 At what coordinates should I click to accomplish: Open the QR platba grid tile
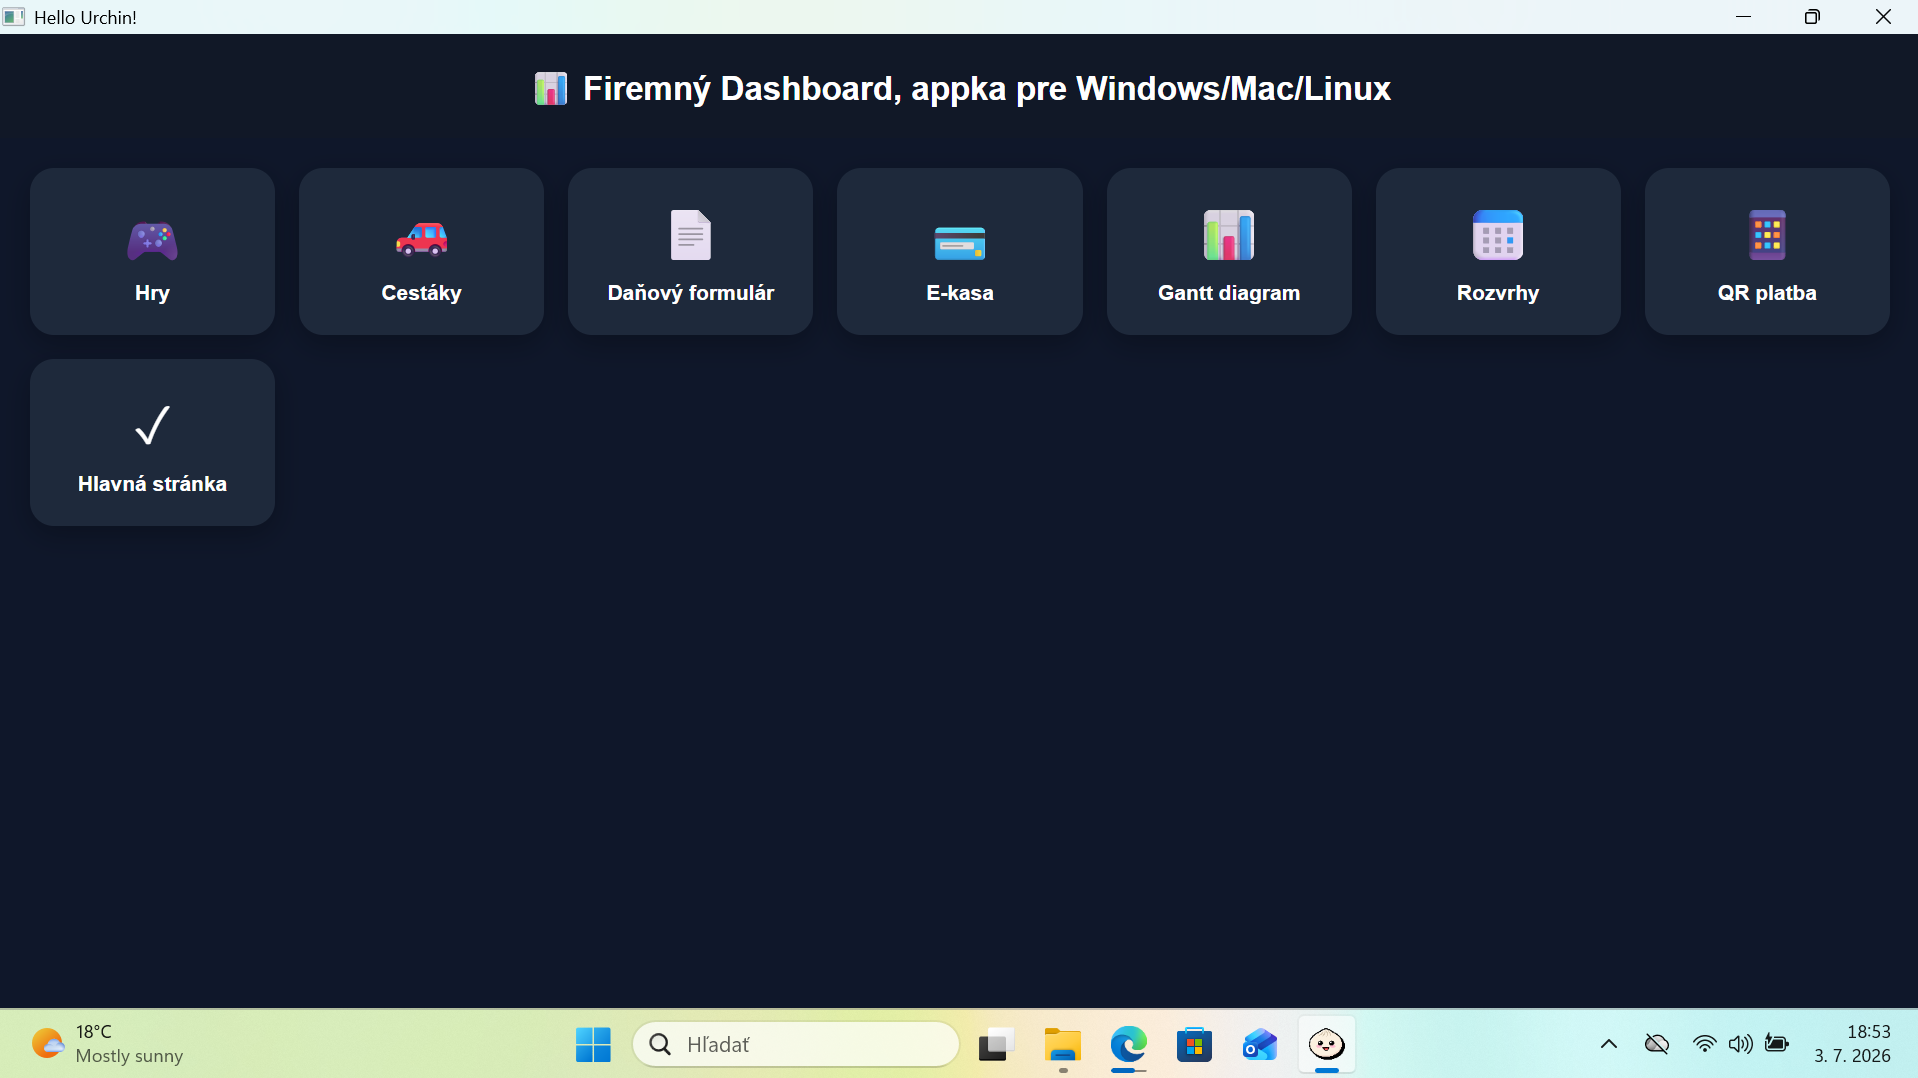1767,251
